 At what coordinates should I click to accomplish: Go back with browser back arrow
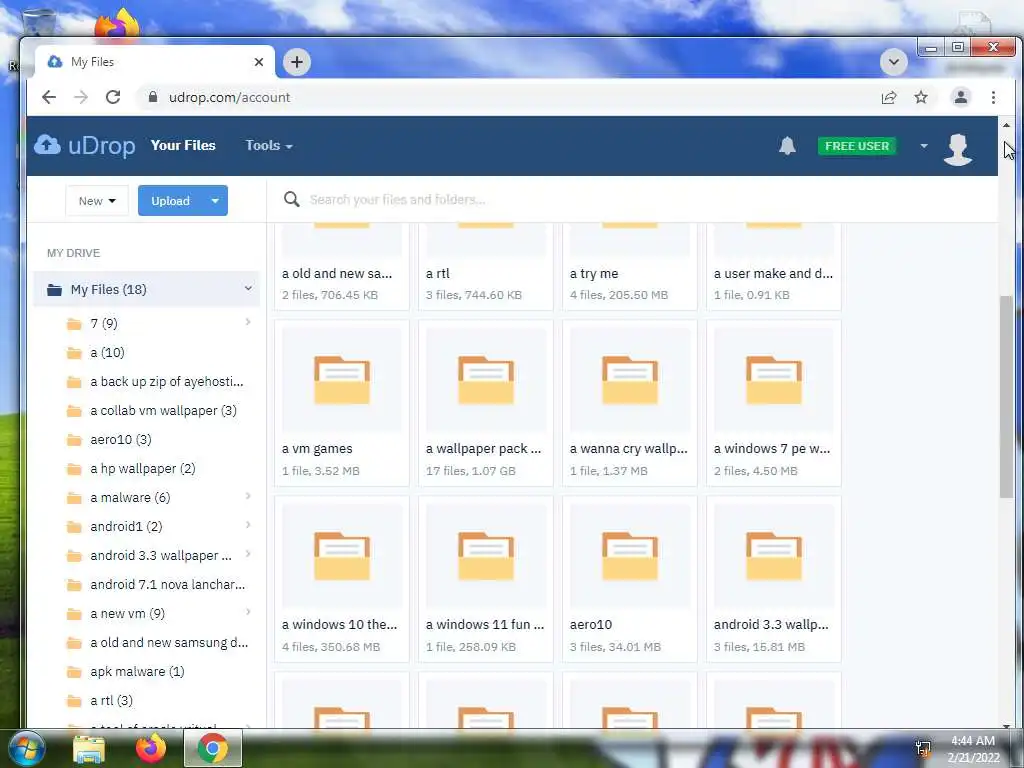49,97
